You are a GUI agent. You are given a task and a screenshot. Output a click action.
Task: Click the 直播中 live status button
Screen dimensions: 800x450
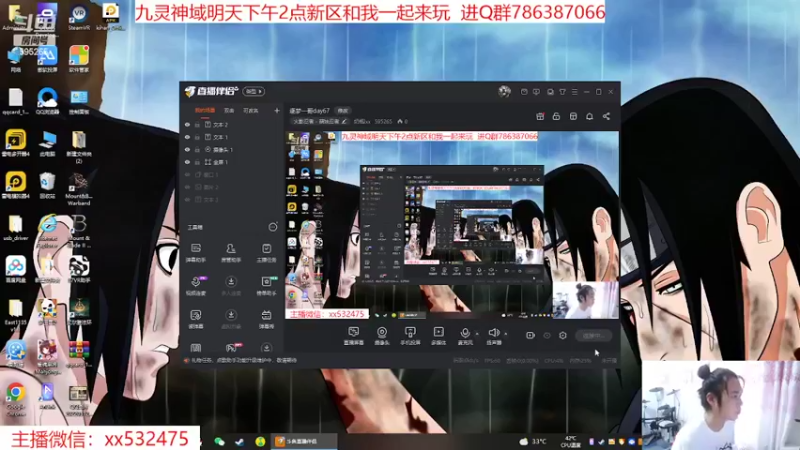point(593,335)
